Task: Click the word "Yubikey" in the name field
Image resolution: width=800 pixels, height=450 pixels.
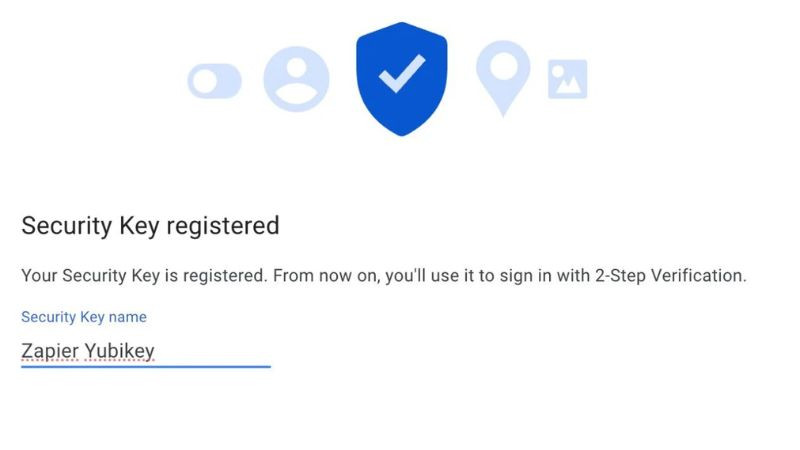Action: 119,351
